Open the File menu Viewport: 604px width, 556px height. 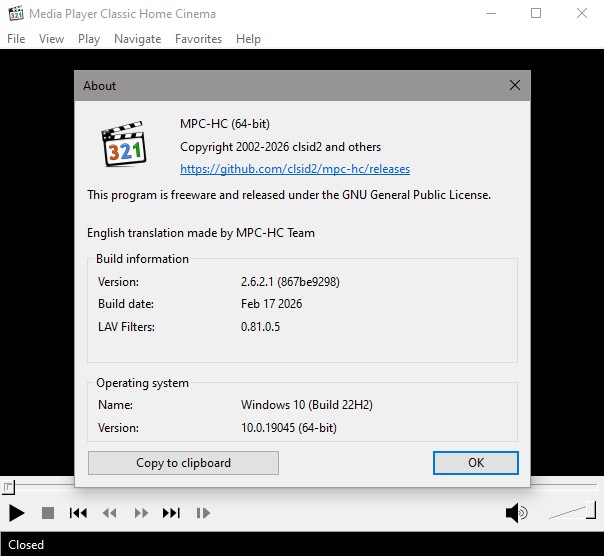coord(16,39)
